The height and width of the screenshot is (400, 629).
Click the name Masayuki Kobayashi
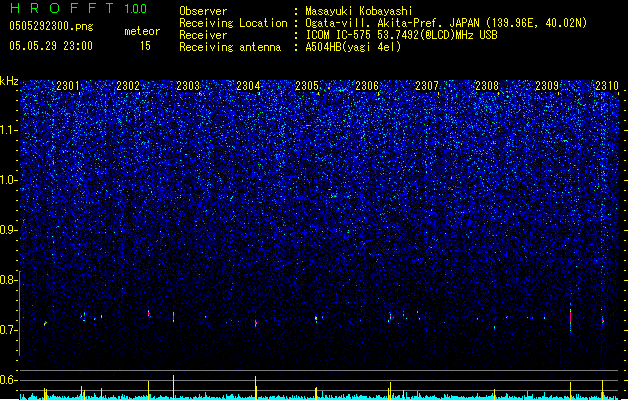359,11
